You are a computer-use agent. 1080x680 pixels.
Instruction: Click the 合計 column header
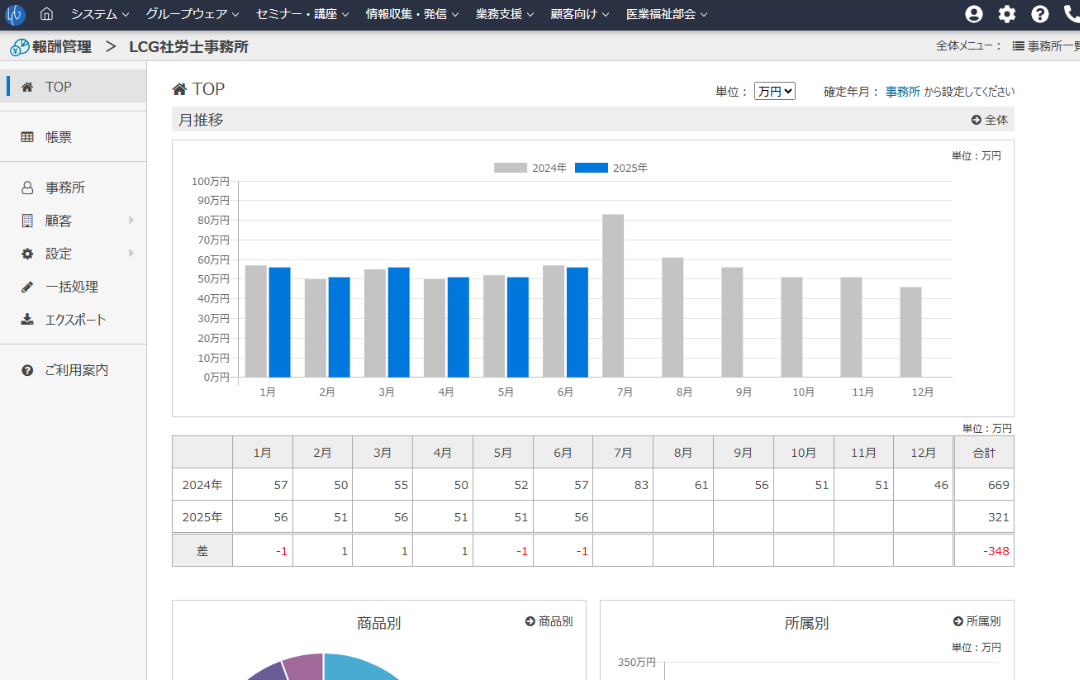tap(984, 453)
